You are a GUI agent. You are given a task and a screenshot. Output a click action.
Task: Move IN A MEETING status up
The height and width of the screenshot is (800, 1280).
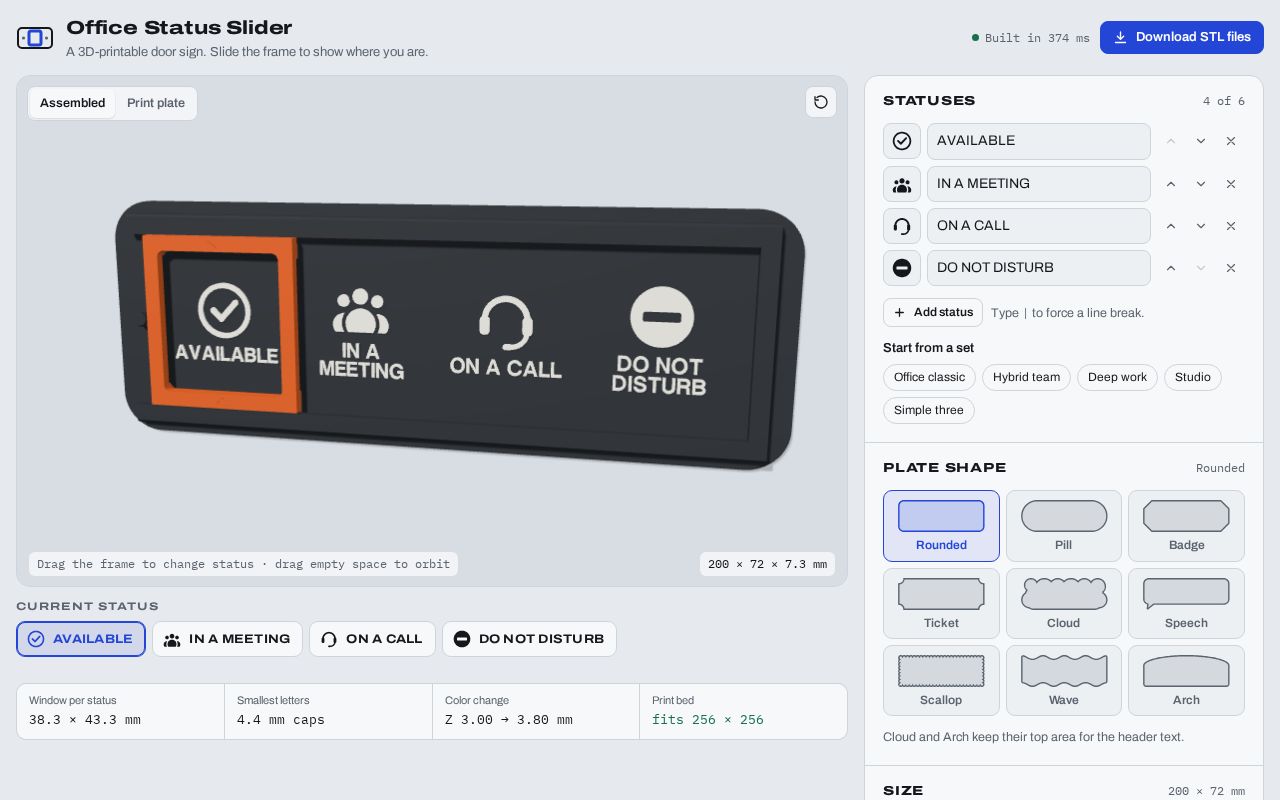click(x=1171, y=184)
